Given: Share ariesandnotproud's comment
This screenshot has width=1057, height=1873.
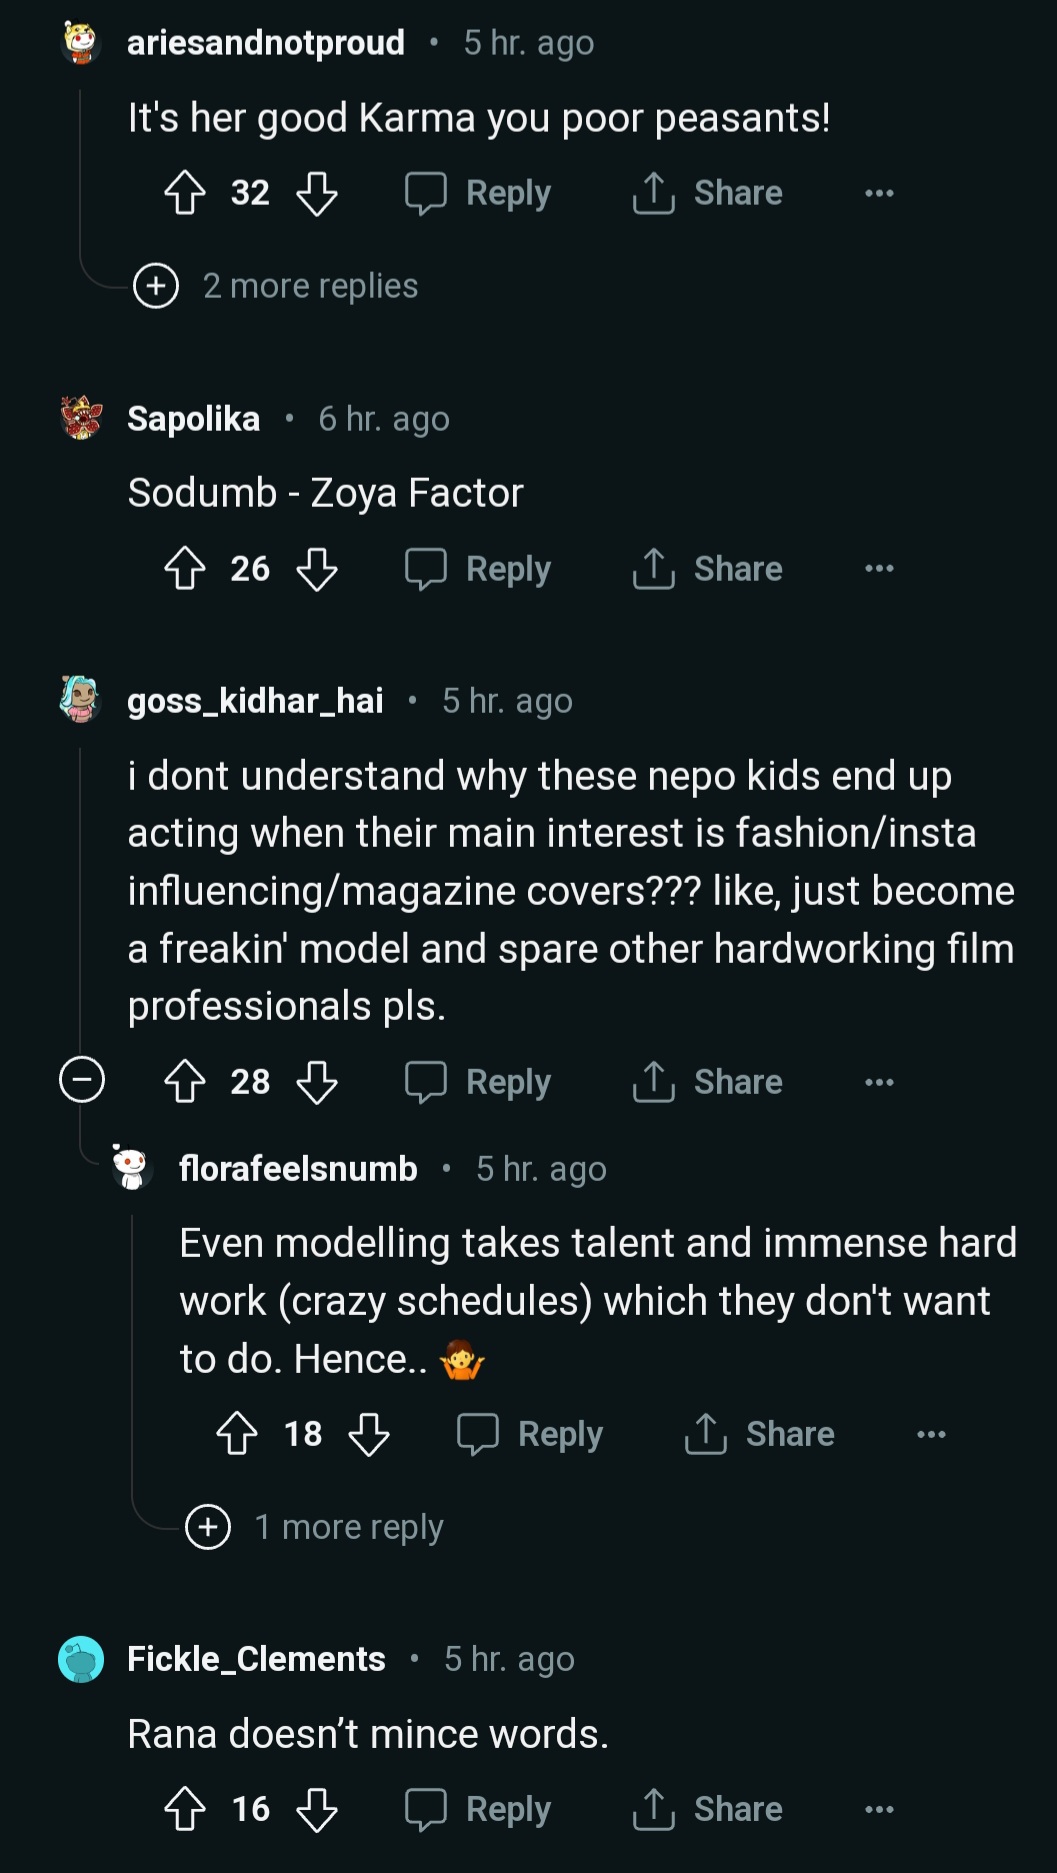Looking at the screenshot, I should pos(708,193).
